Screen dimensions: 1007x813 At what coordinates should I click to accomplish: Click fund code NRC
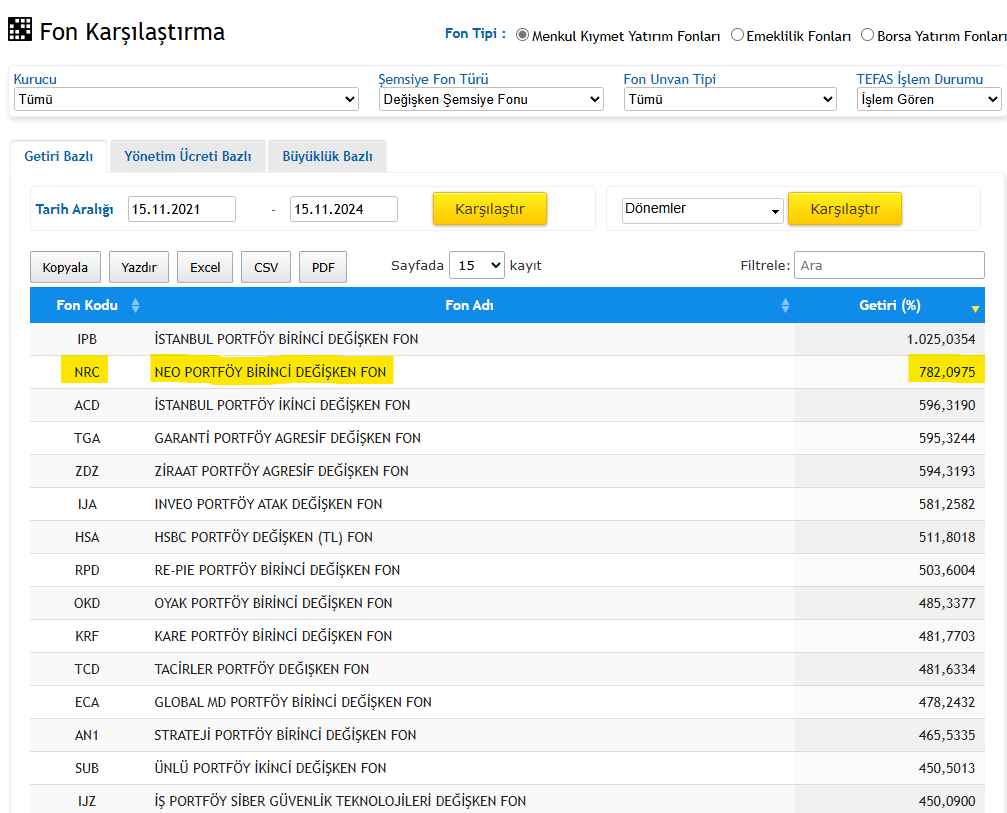pos(87,372)
